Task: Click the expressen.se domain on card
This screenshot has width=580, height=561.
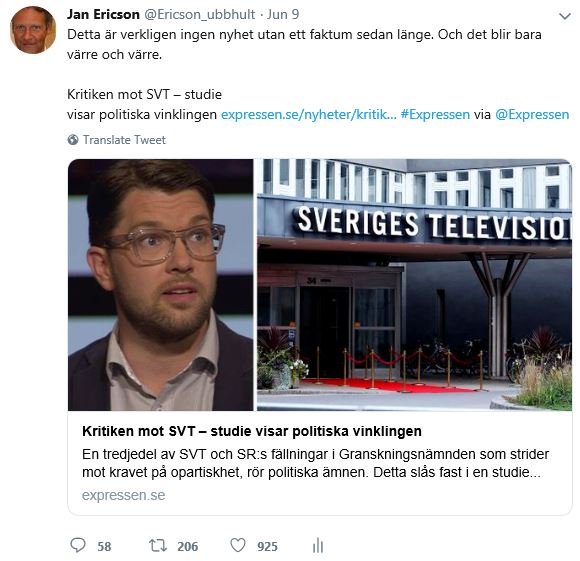Action: 124,495
